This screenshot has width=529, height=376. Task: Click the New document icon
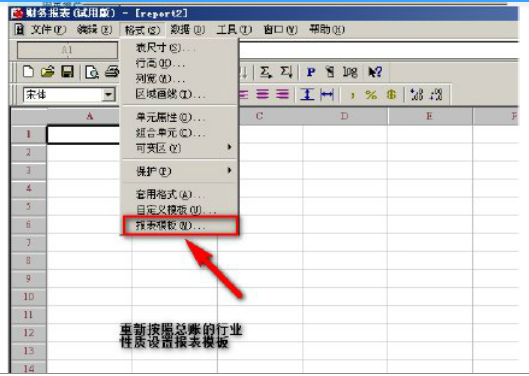point(28,72)
